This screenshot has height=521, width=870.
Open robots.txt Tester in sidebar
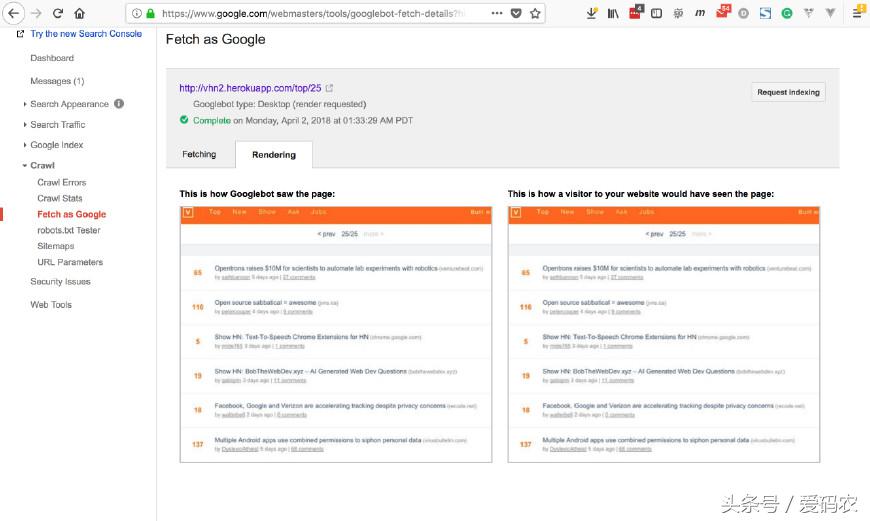pos(69,230)
